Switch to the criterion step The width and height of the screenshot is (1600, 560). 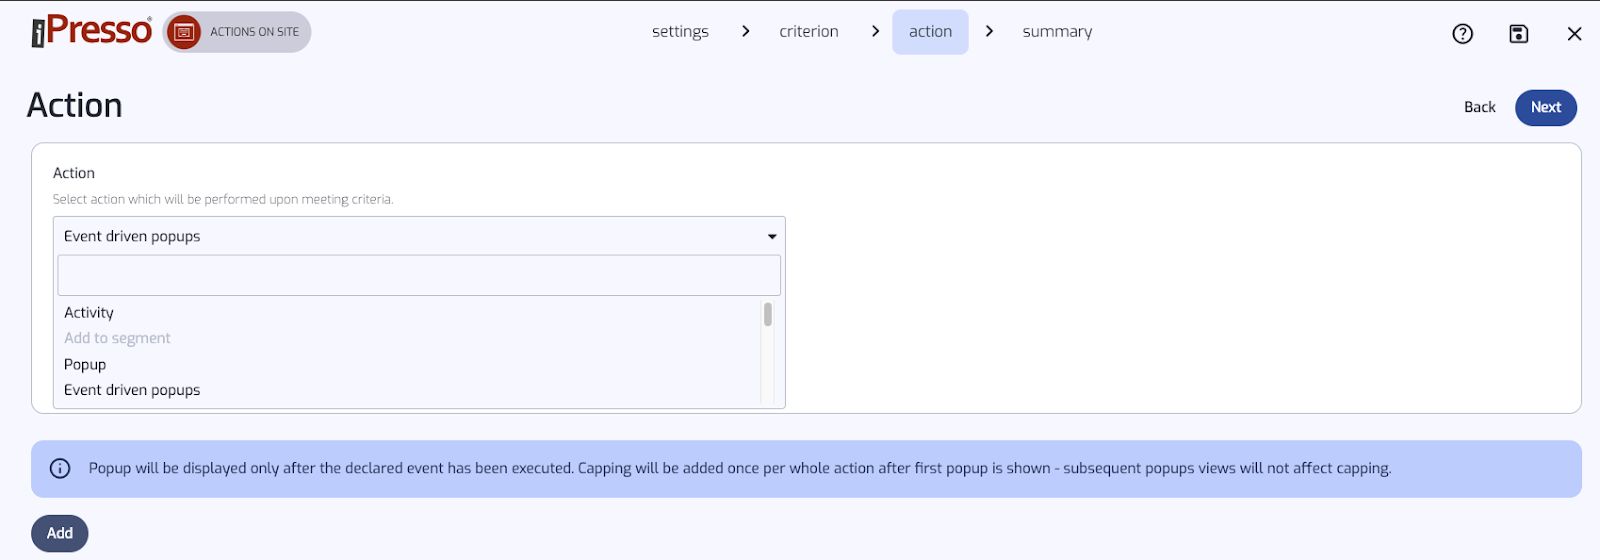(809, 31)
